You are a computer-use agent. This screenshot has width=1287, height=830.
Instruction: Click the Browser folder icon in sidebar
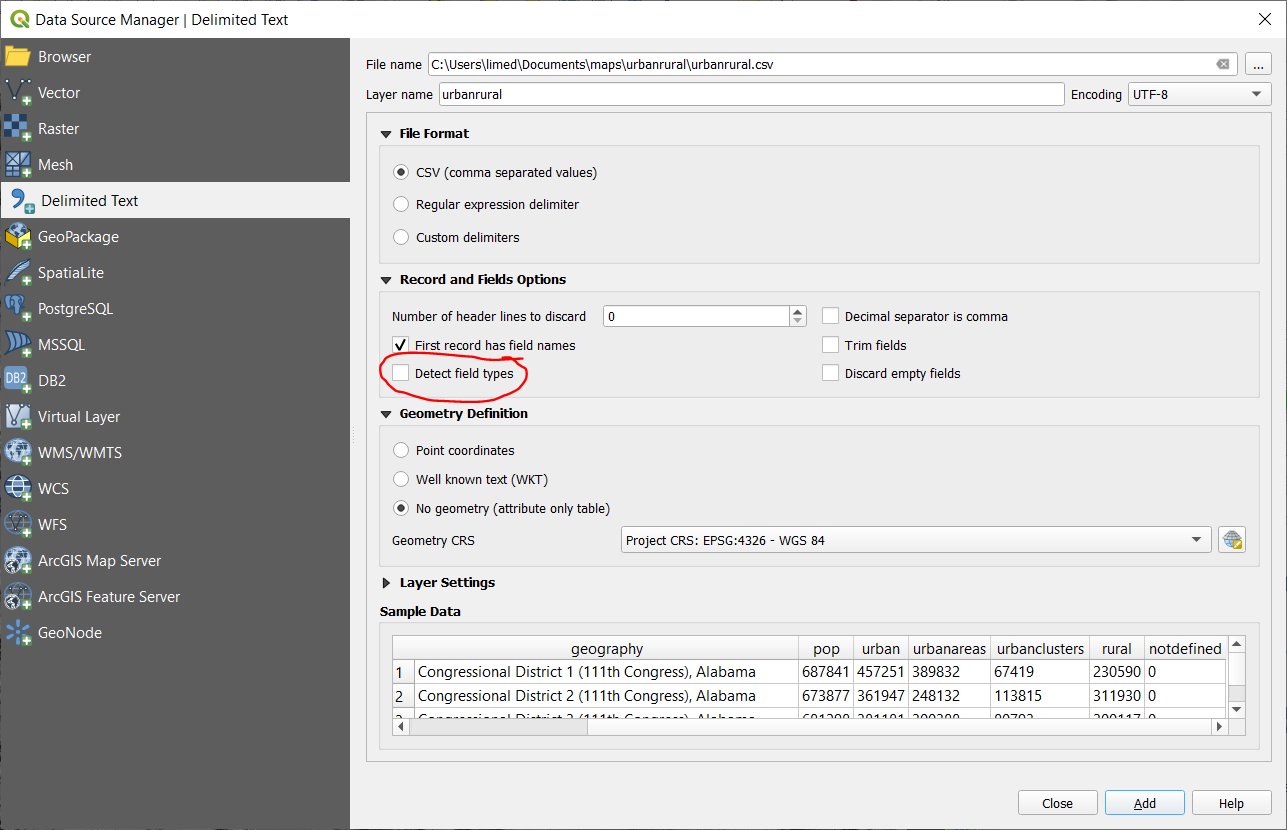18,56
